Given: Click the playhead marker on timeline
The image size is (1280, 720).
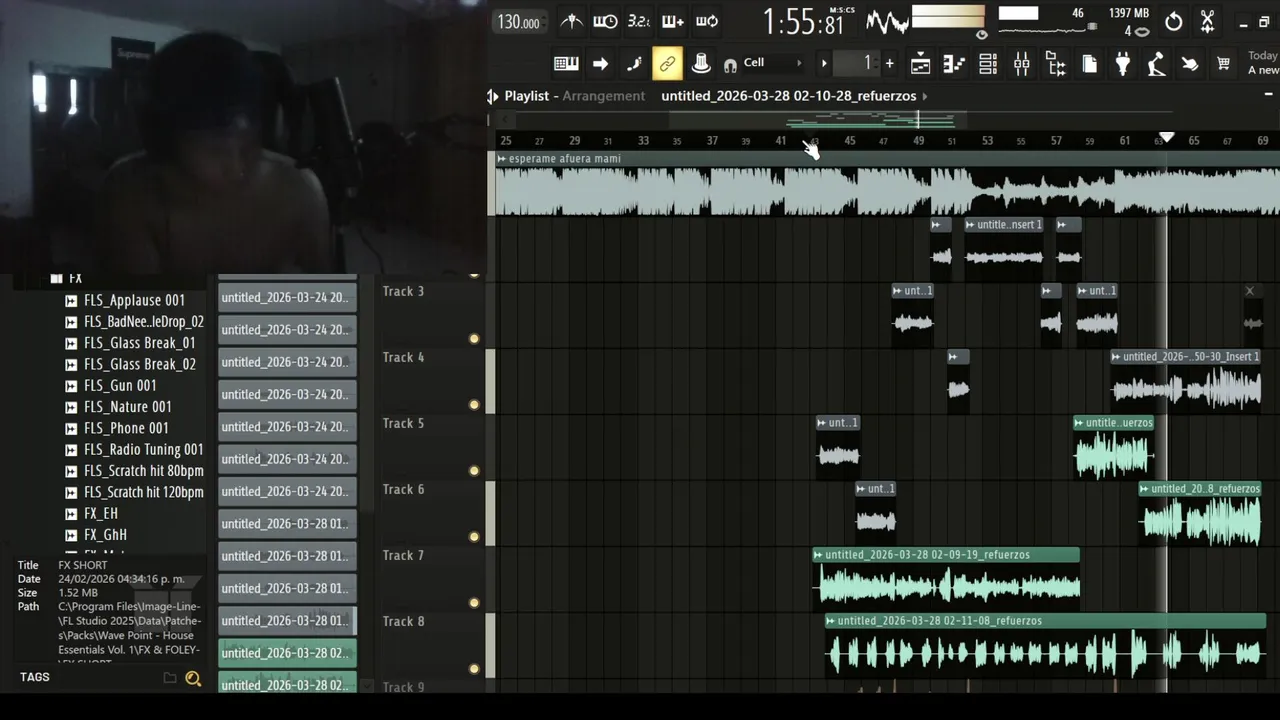Looking at the screenshot, I should (1166, 137).
